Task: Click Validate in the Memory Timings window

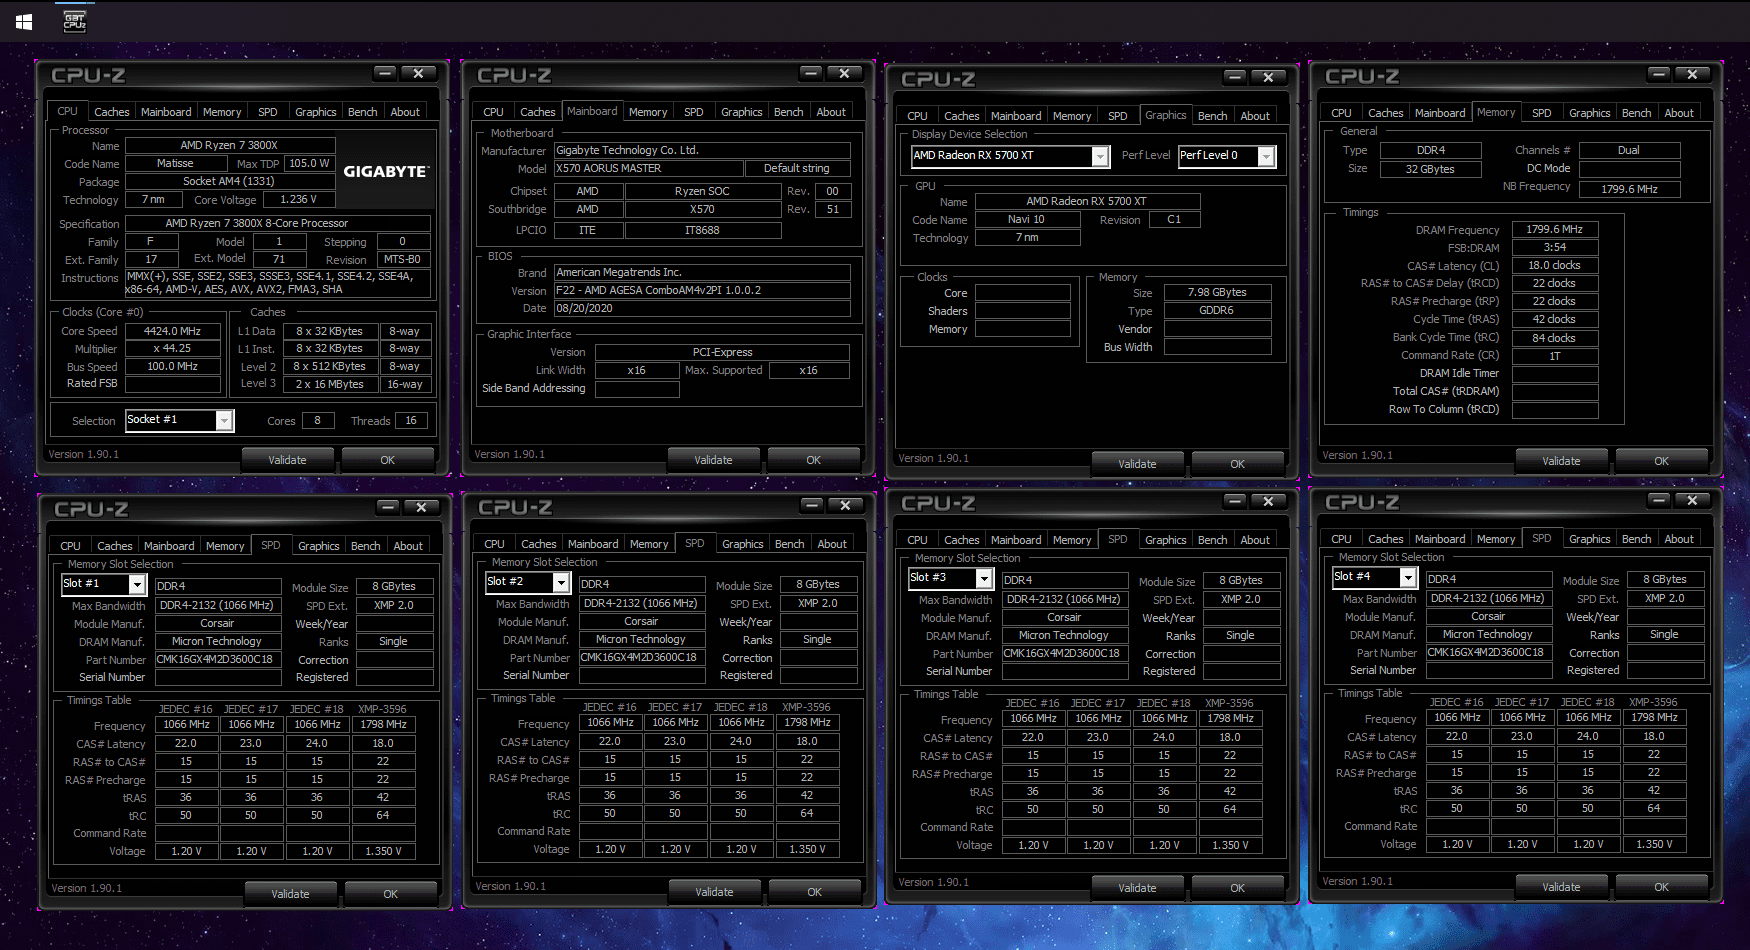Action: click(x=1562, y=461)
